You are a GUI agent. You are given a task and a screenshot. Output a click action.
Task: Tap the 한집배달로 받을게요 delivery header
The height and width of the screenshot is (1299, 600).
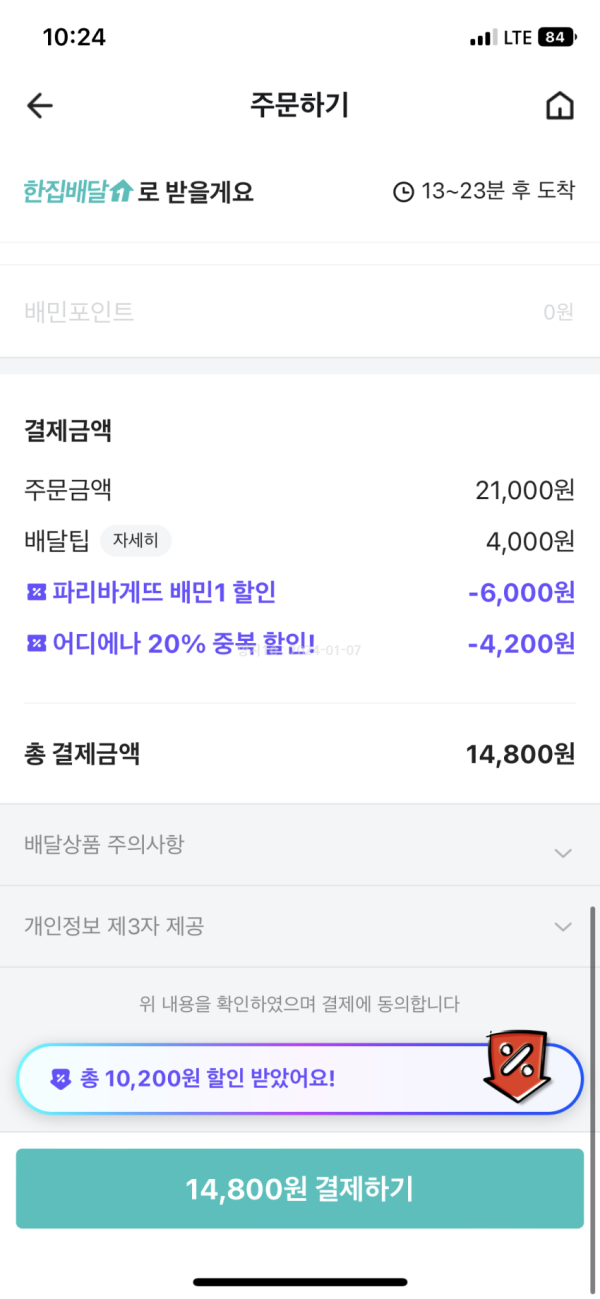138,191
